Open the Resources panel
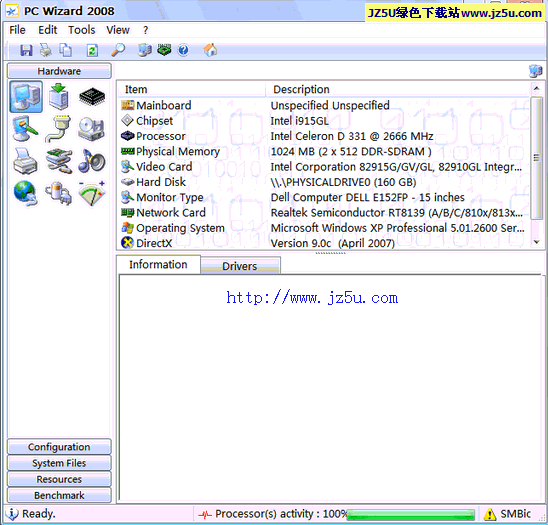 59,479
